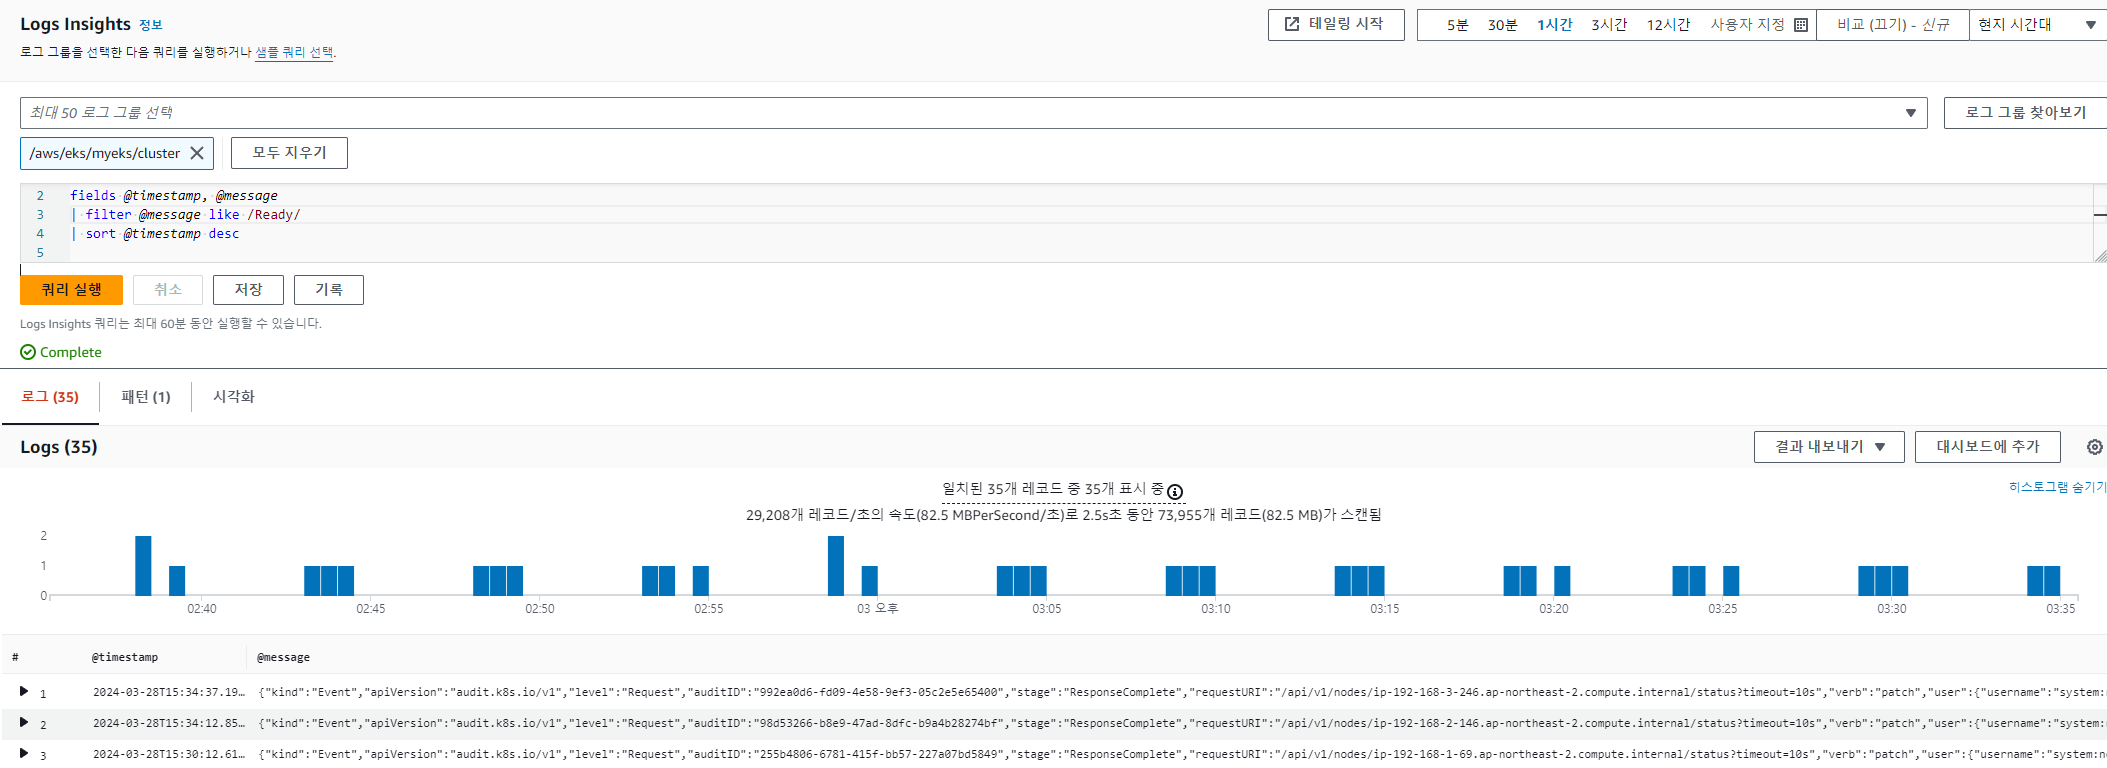Click the @message column header
Viewport: 2107px width, 768px height.
tap(283, 657)
